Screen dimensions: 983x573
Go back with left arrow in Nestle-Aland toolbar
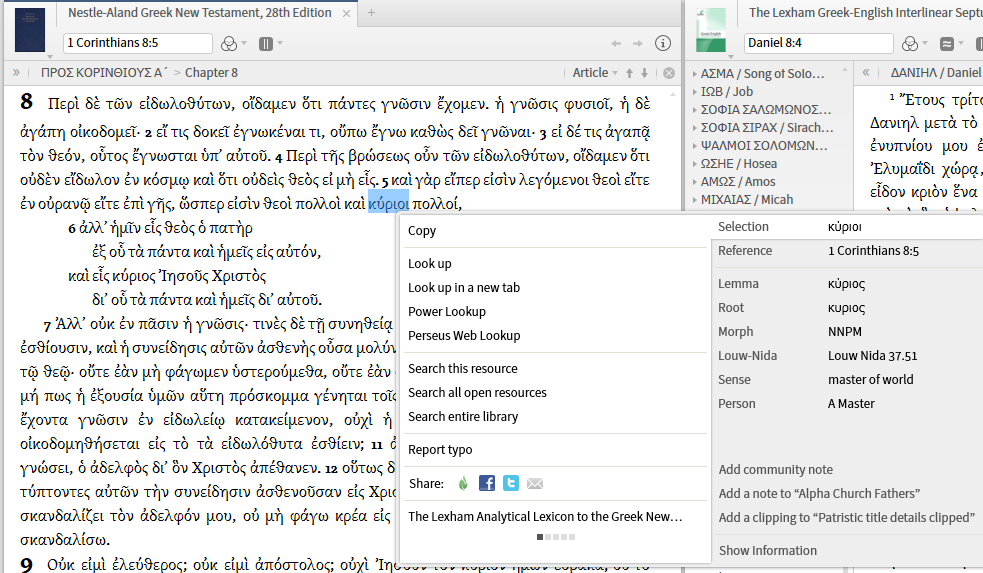(x=616, y=43)
